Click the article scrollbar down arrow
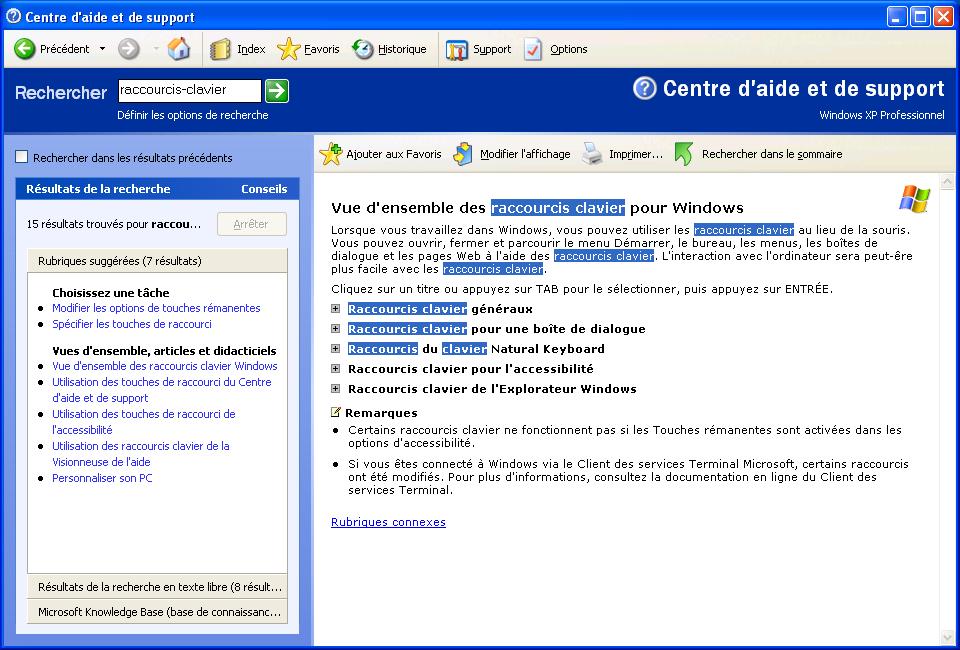Image resolution: width=960 pixels, height=650 pixels. click(x=947, y=638)
